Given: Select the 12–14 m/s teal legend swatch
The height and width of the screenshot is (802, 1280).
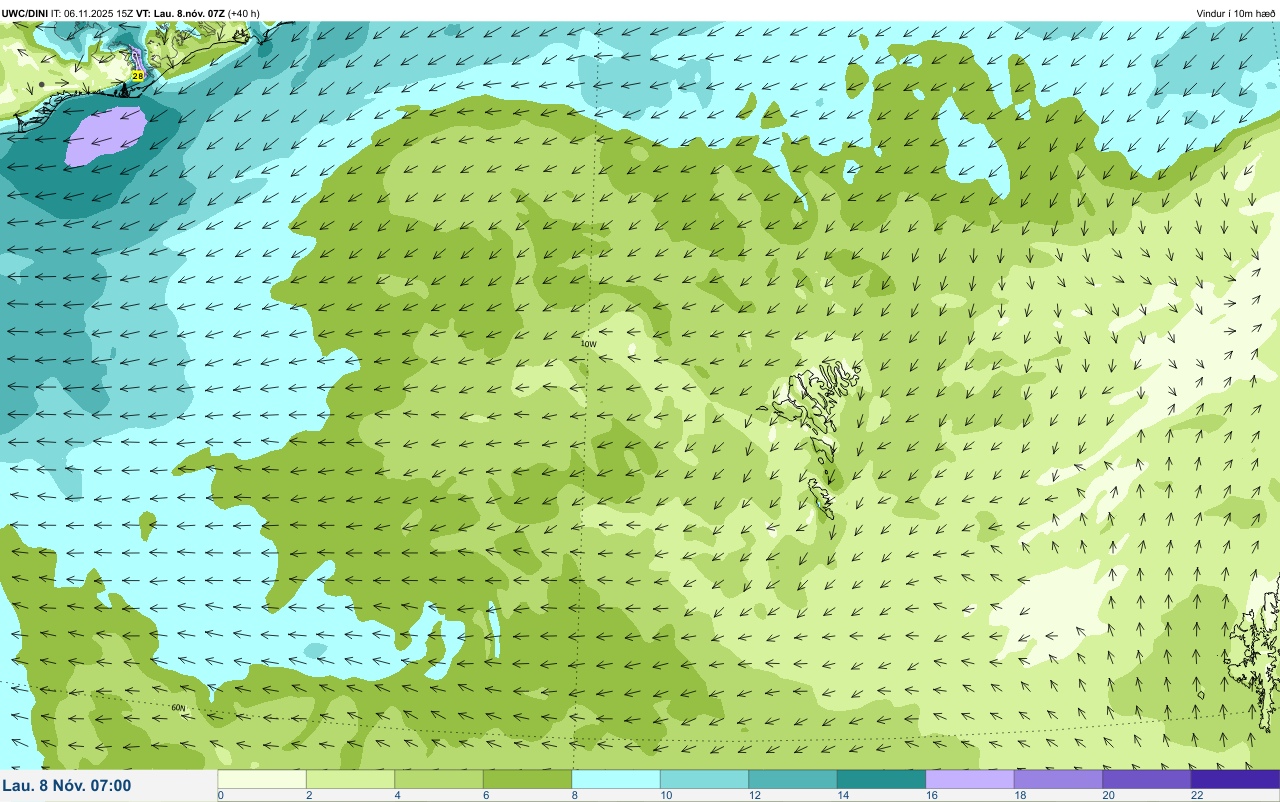Looking at the screenshot, I should (793, 779).
